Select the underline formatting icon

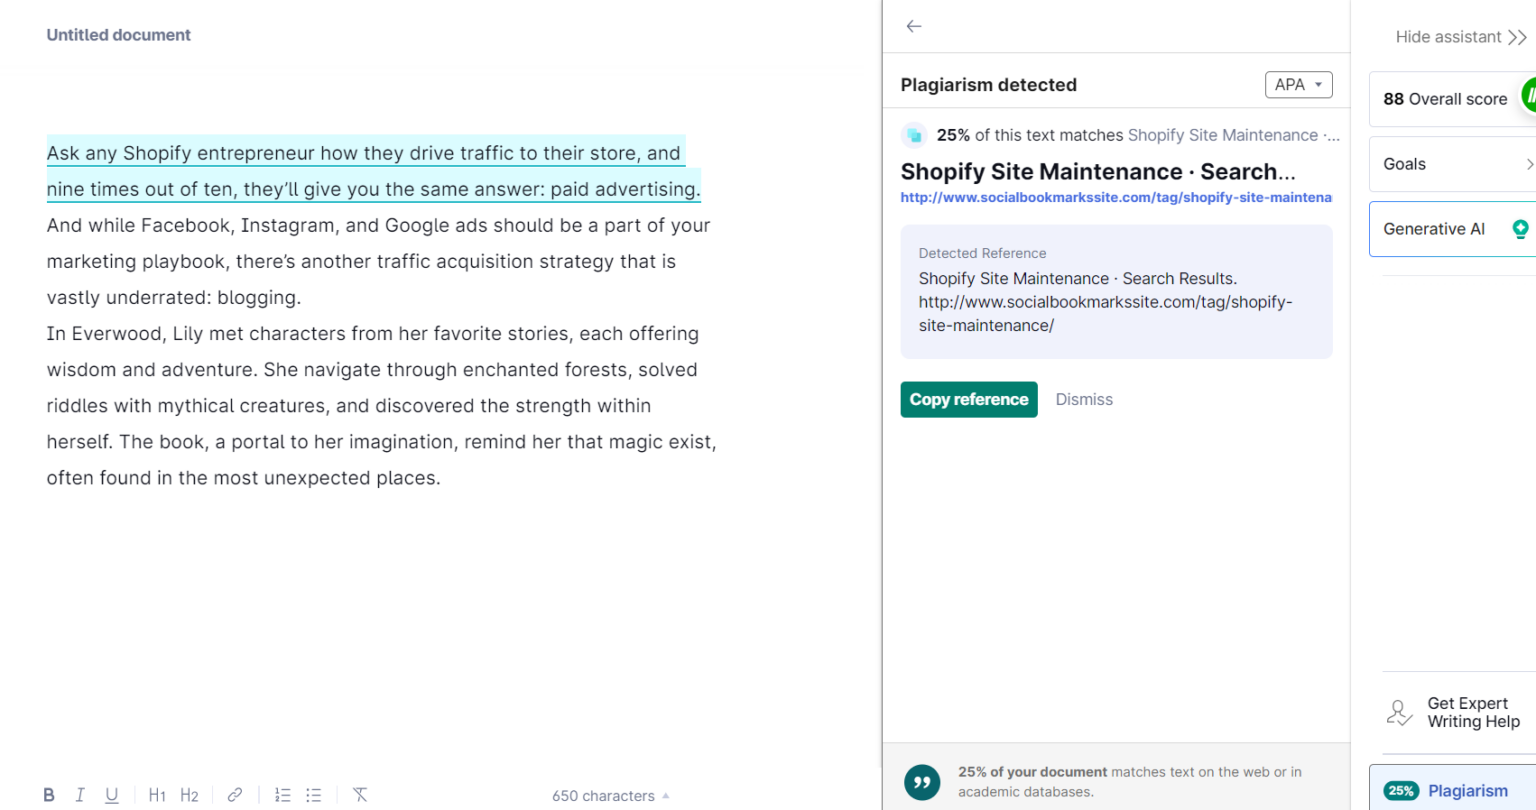(111, 794)
